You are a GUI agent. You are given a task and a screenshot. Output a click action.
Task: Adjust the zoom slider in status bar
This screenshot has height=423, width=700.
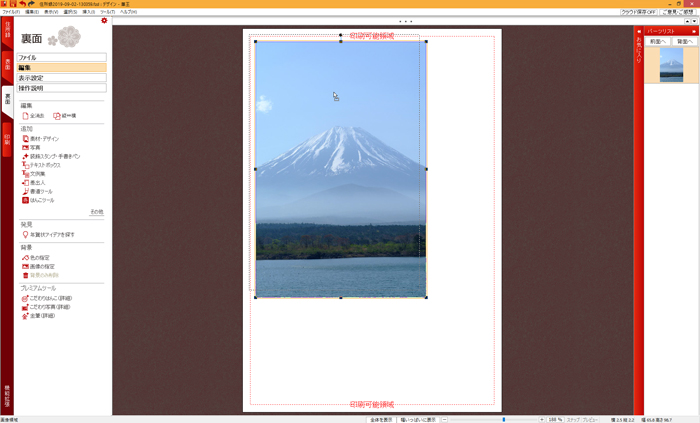[504, 419]
